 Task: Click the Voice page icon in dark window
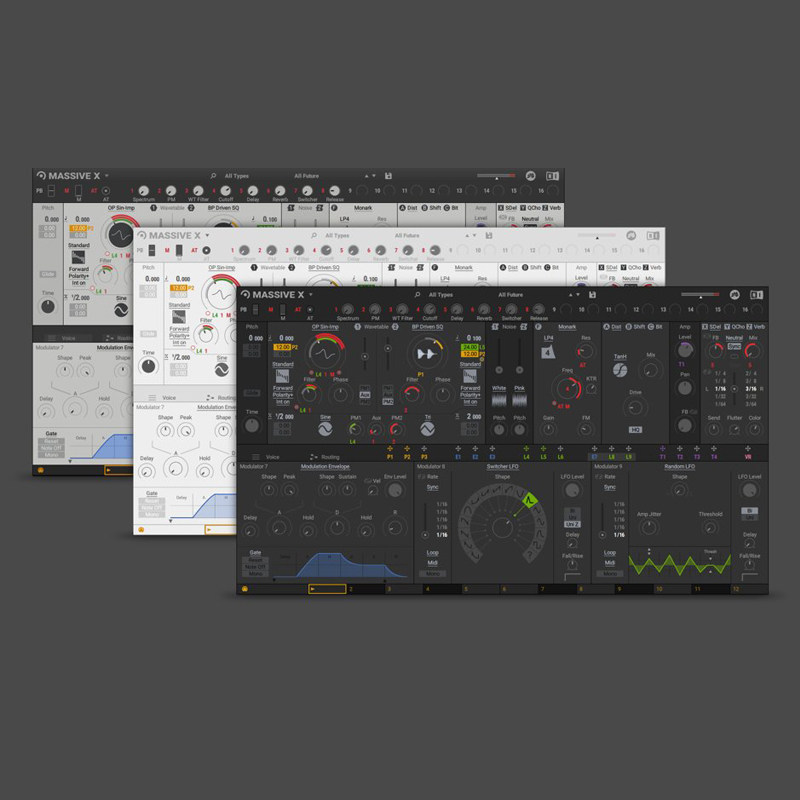(256, 457)
